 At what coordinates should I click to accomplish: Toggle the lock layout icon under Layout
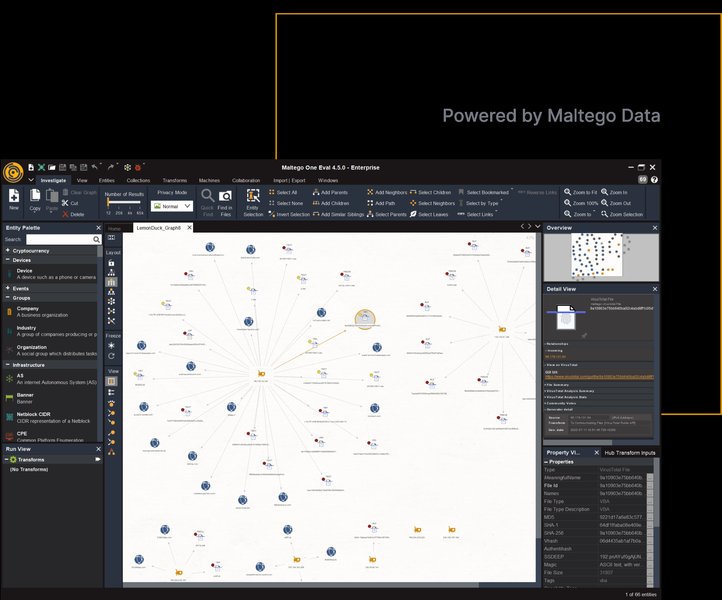[111, 262]
